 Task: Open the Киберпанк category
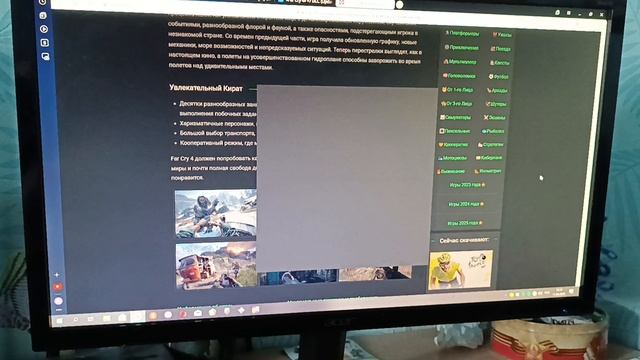[x=489, y=158]
